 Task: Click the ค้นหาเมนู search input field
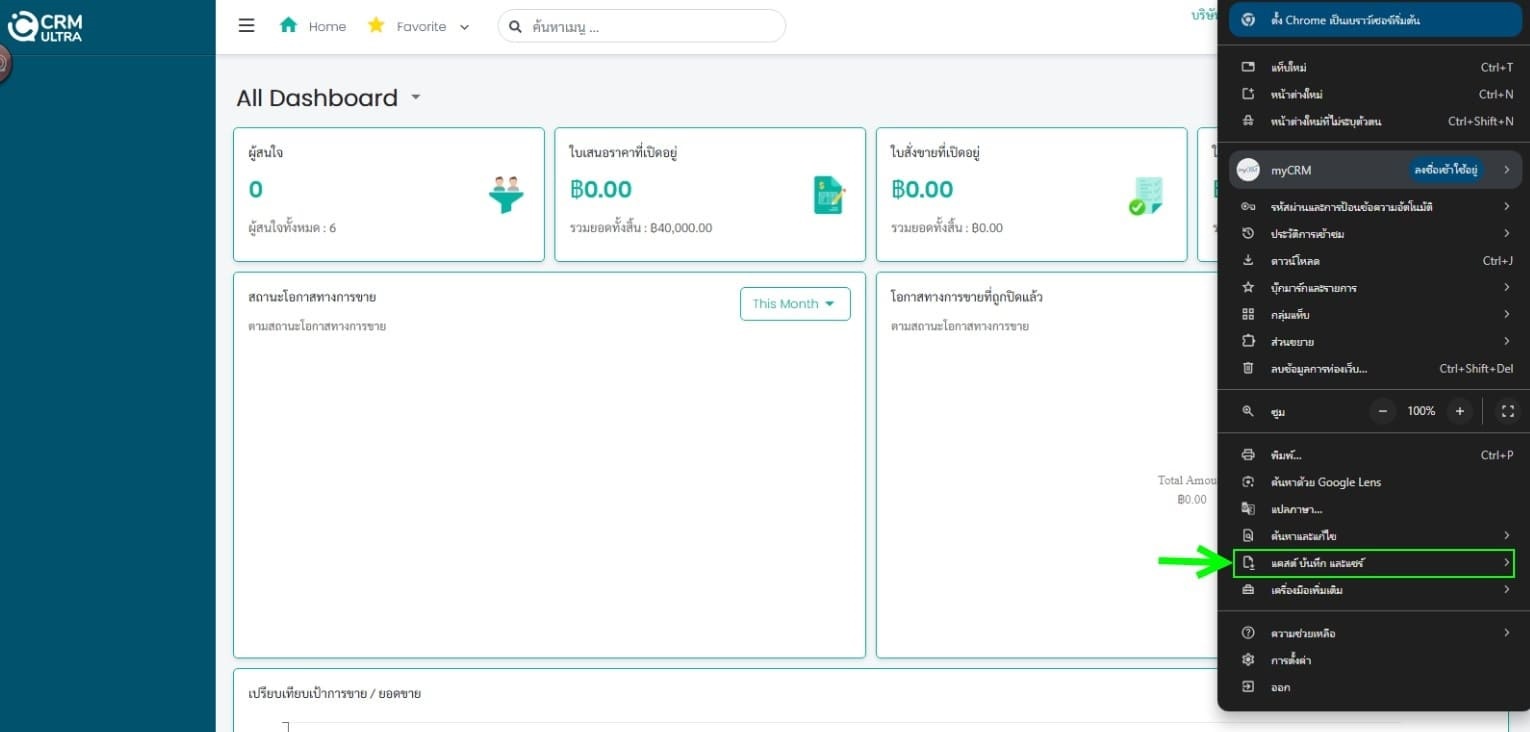(x=642, y=27)
